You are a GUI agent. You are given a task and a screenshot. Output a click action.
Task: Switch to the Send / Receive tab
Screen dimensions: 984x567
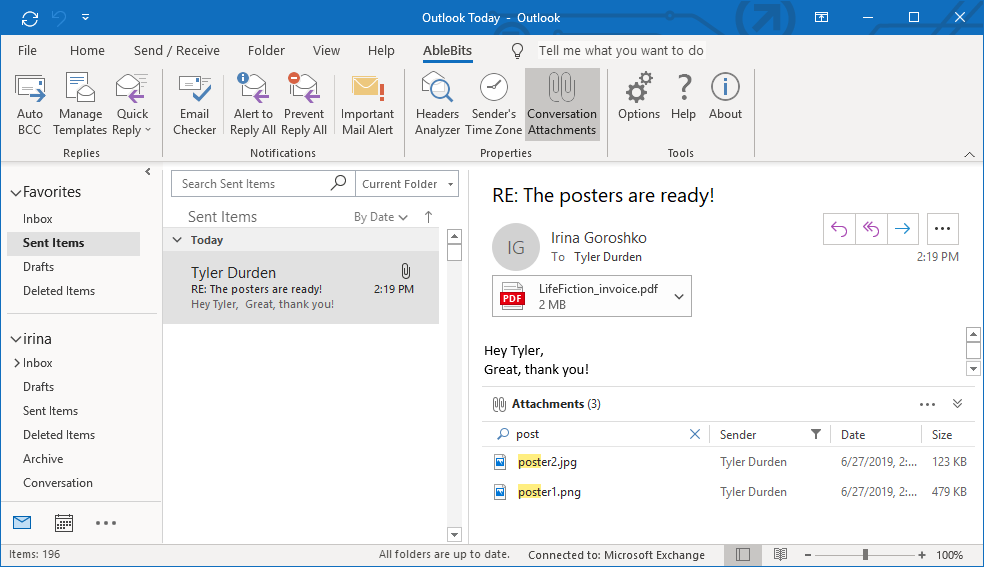click(x=176, y=50)
